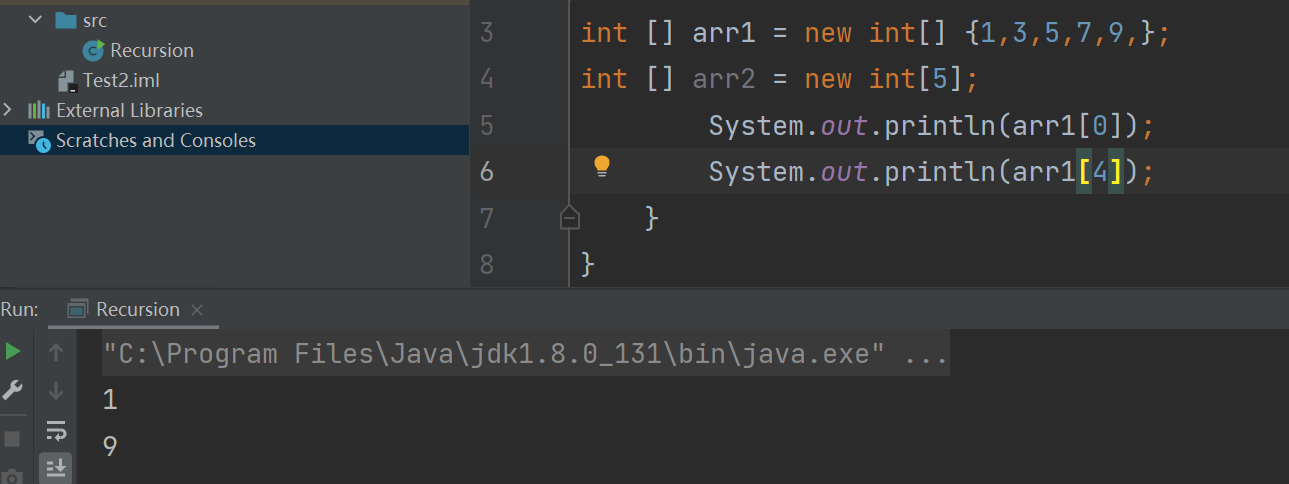Close the Recursion run tab
The height and width of the screenshot is (484, 1289).
click(197, 310)
